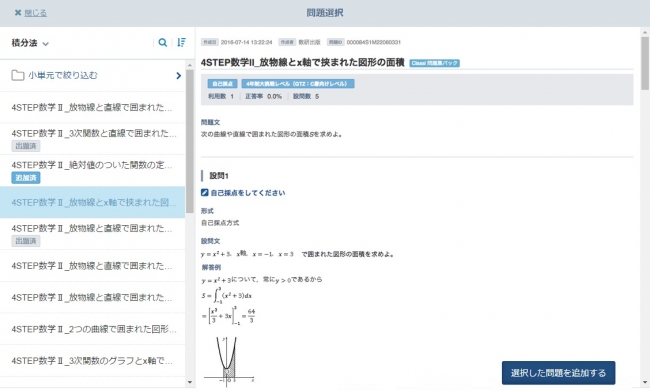Click the Classi 問題集パック tag
The width and height of the screenshot is (650, 391).
pos(434,63)
